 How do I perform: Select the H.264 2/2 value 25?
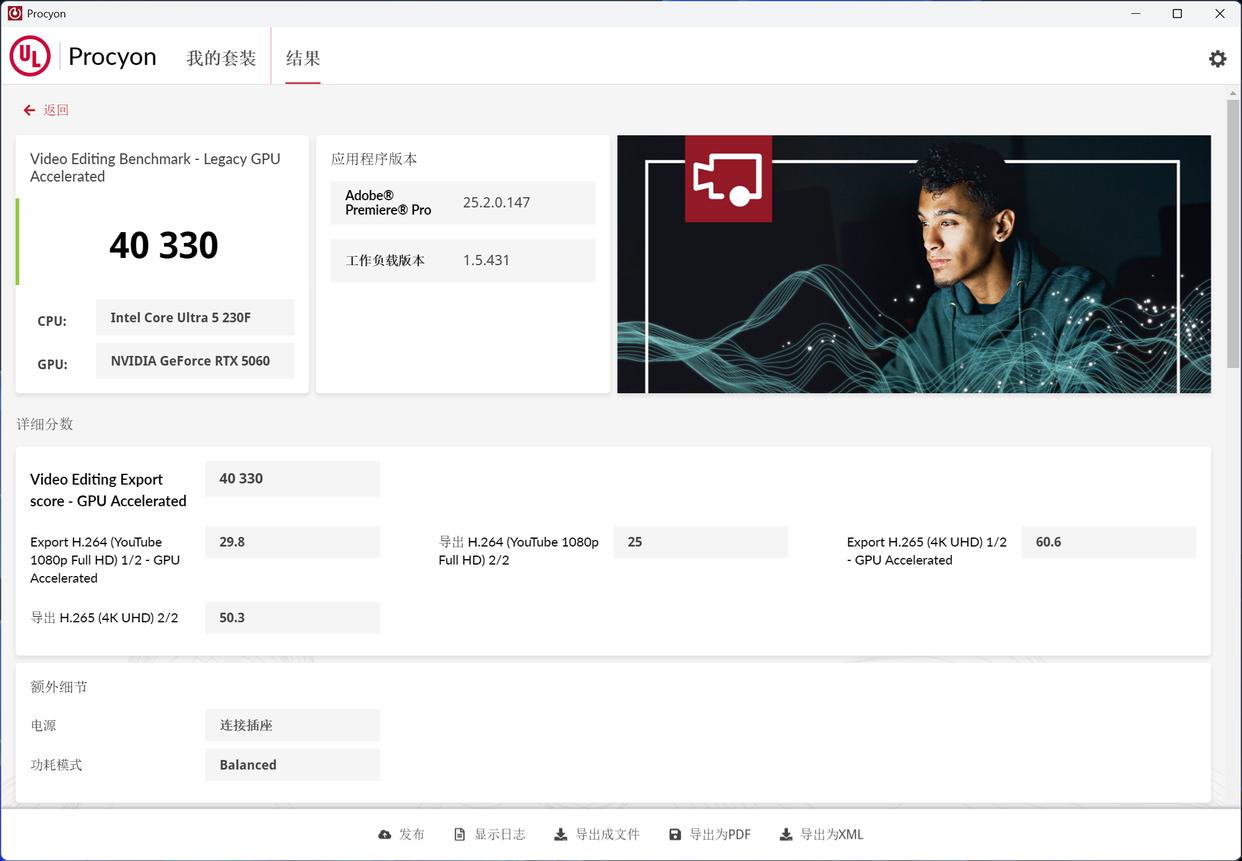coord(700,542)
